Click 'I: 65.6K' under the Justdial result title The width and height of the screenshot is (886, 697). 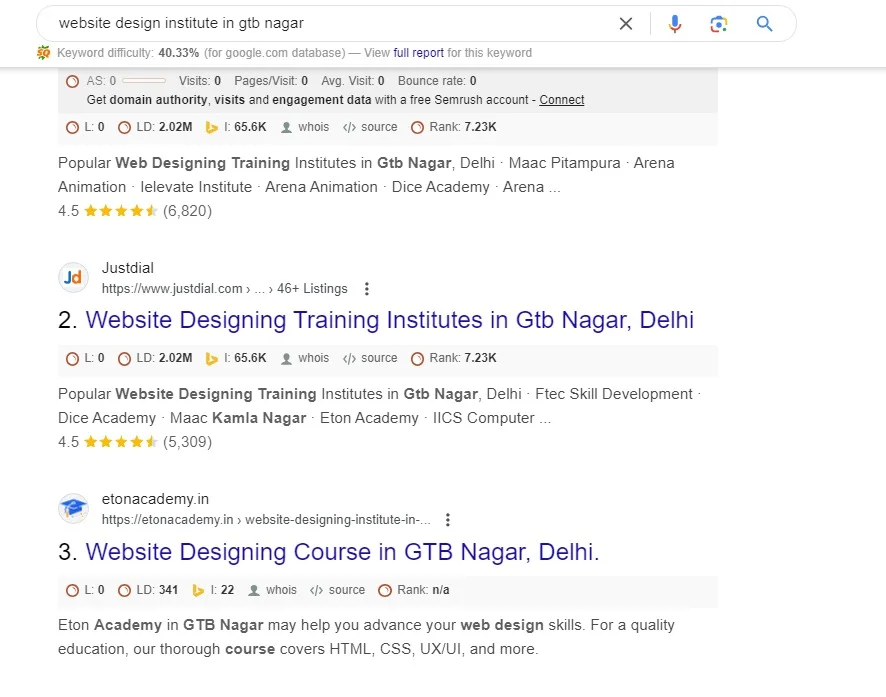click(236, 358)
